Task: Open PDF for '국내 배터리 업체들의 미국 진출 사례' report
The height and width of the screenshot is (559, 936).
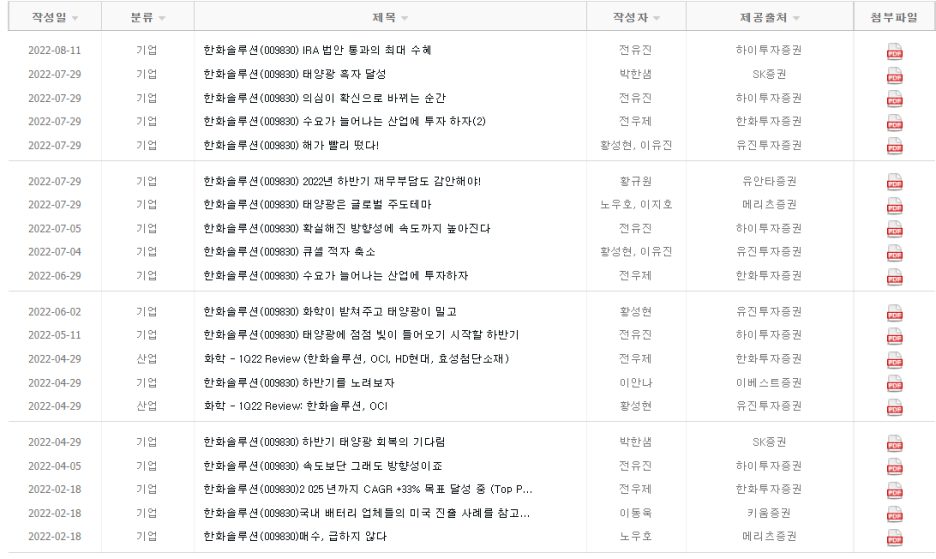Action: (894, 514)
